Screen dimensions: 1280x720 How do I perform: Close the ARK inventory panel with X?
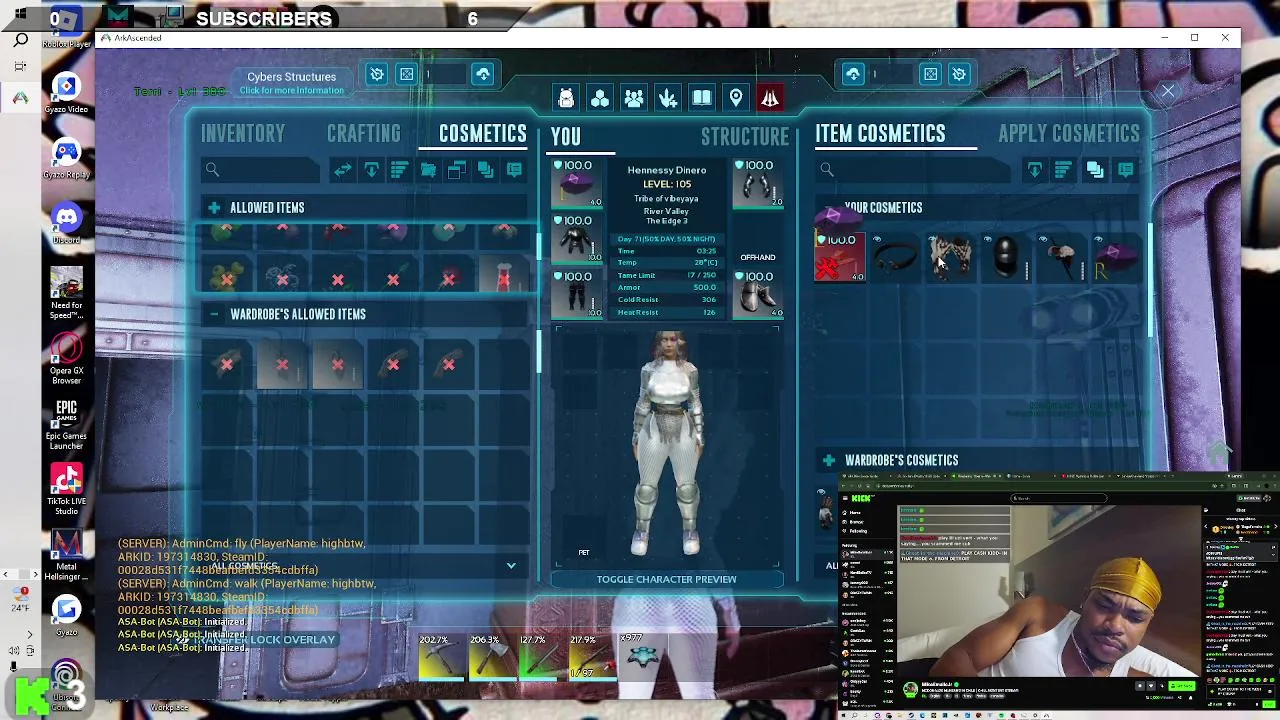tap(1168, 91)
